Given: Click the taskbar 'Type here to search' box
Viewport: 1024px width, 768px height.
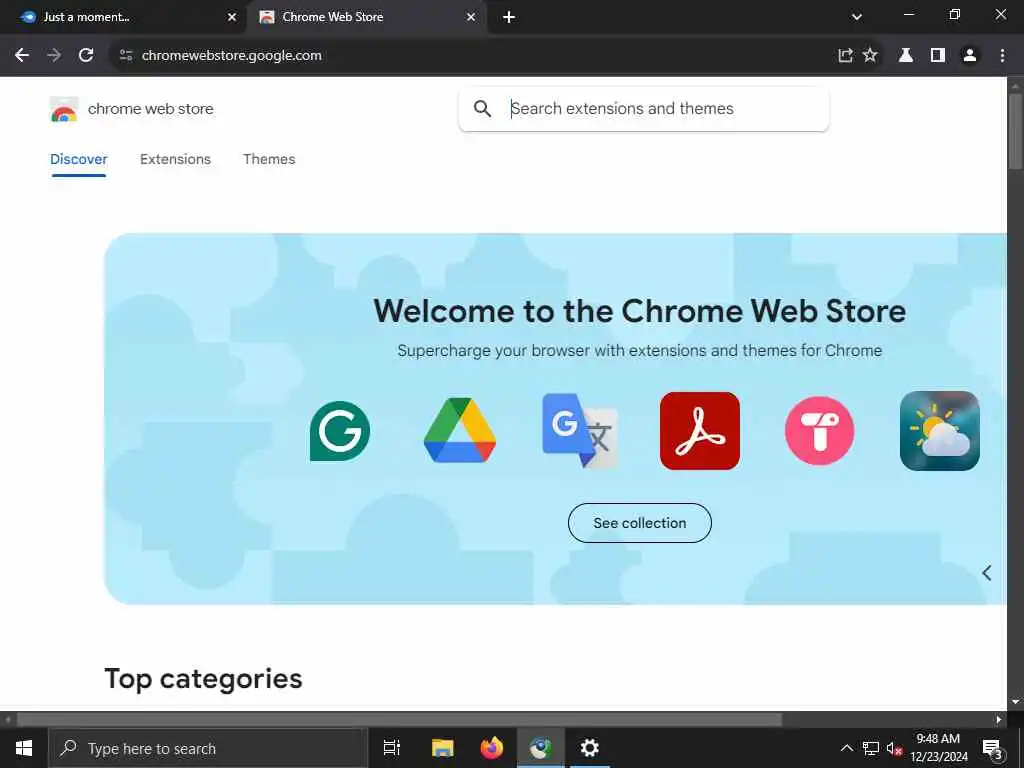Looking at the screenshot, I should tap(208, 748).
